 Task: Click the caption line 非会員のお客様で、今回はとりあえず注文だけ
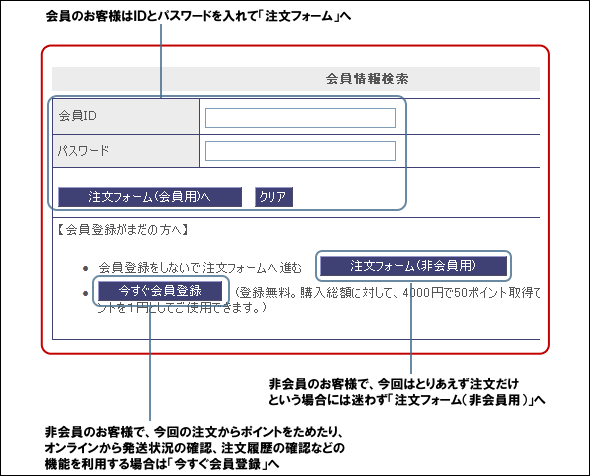[x=394, y=384]
